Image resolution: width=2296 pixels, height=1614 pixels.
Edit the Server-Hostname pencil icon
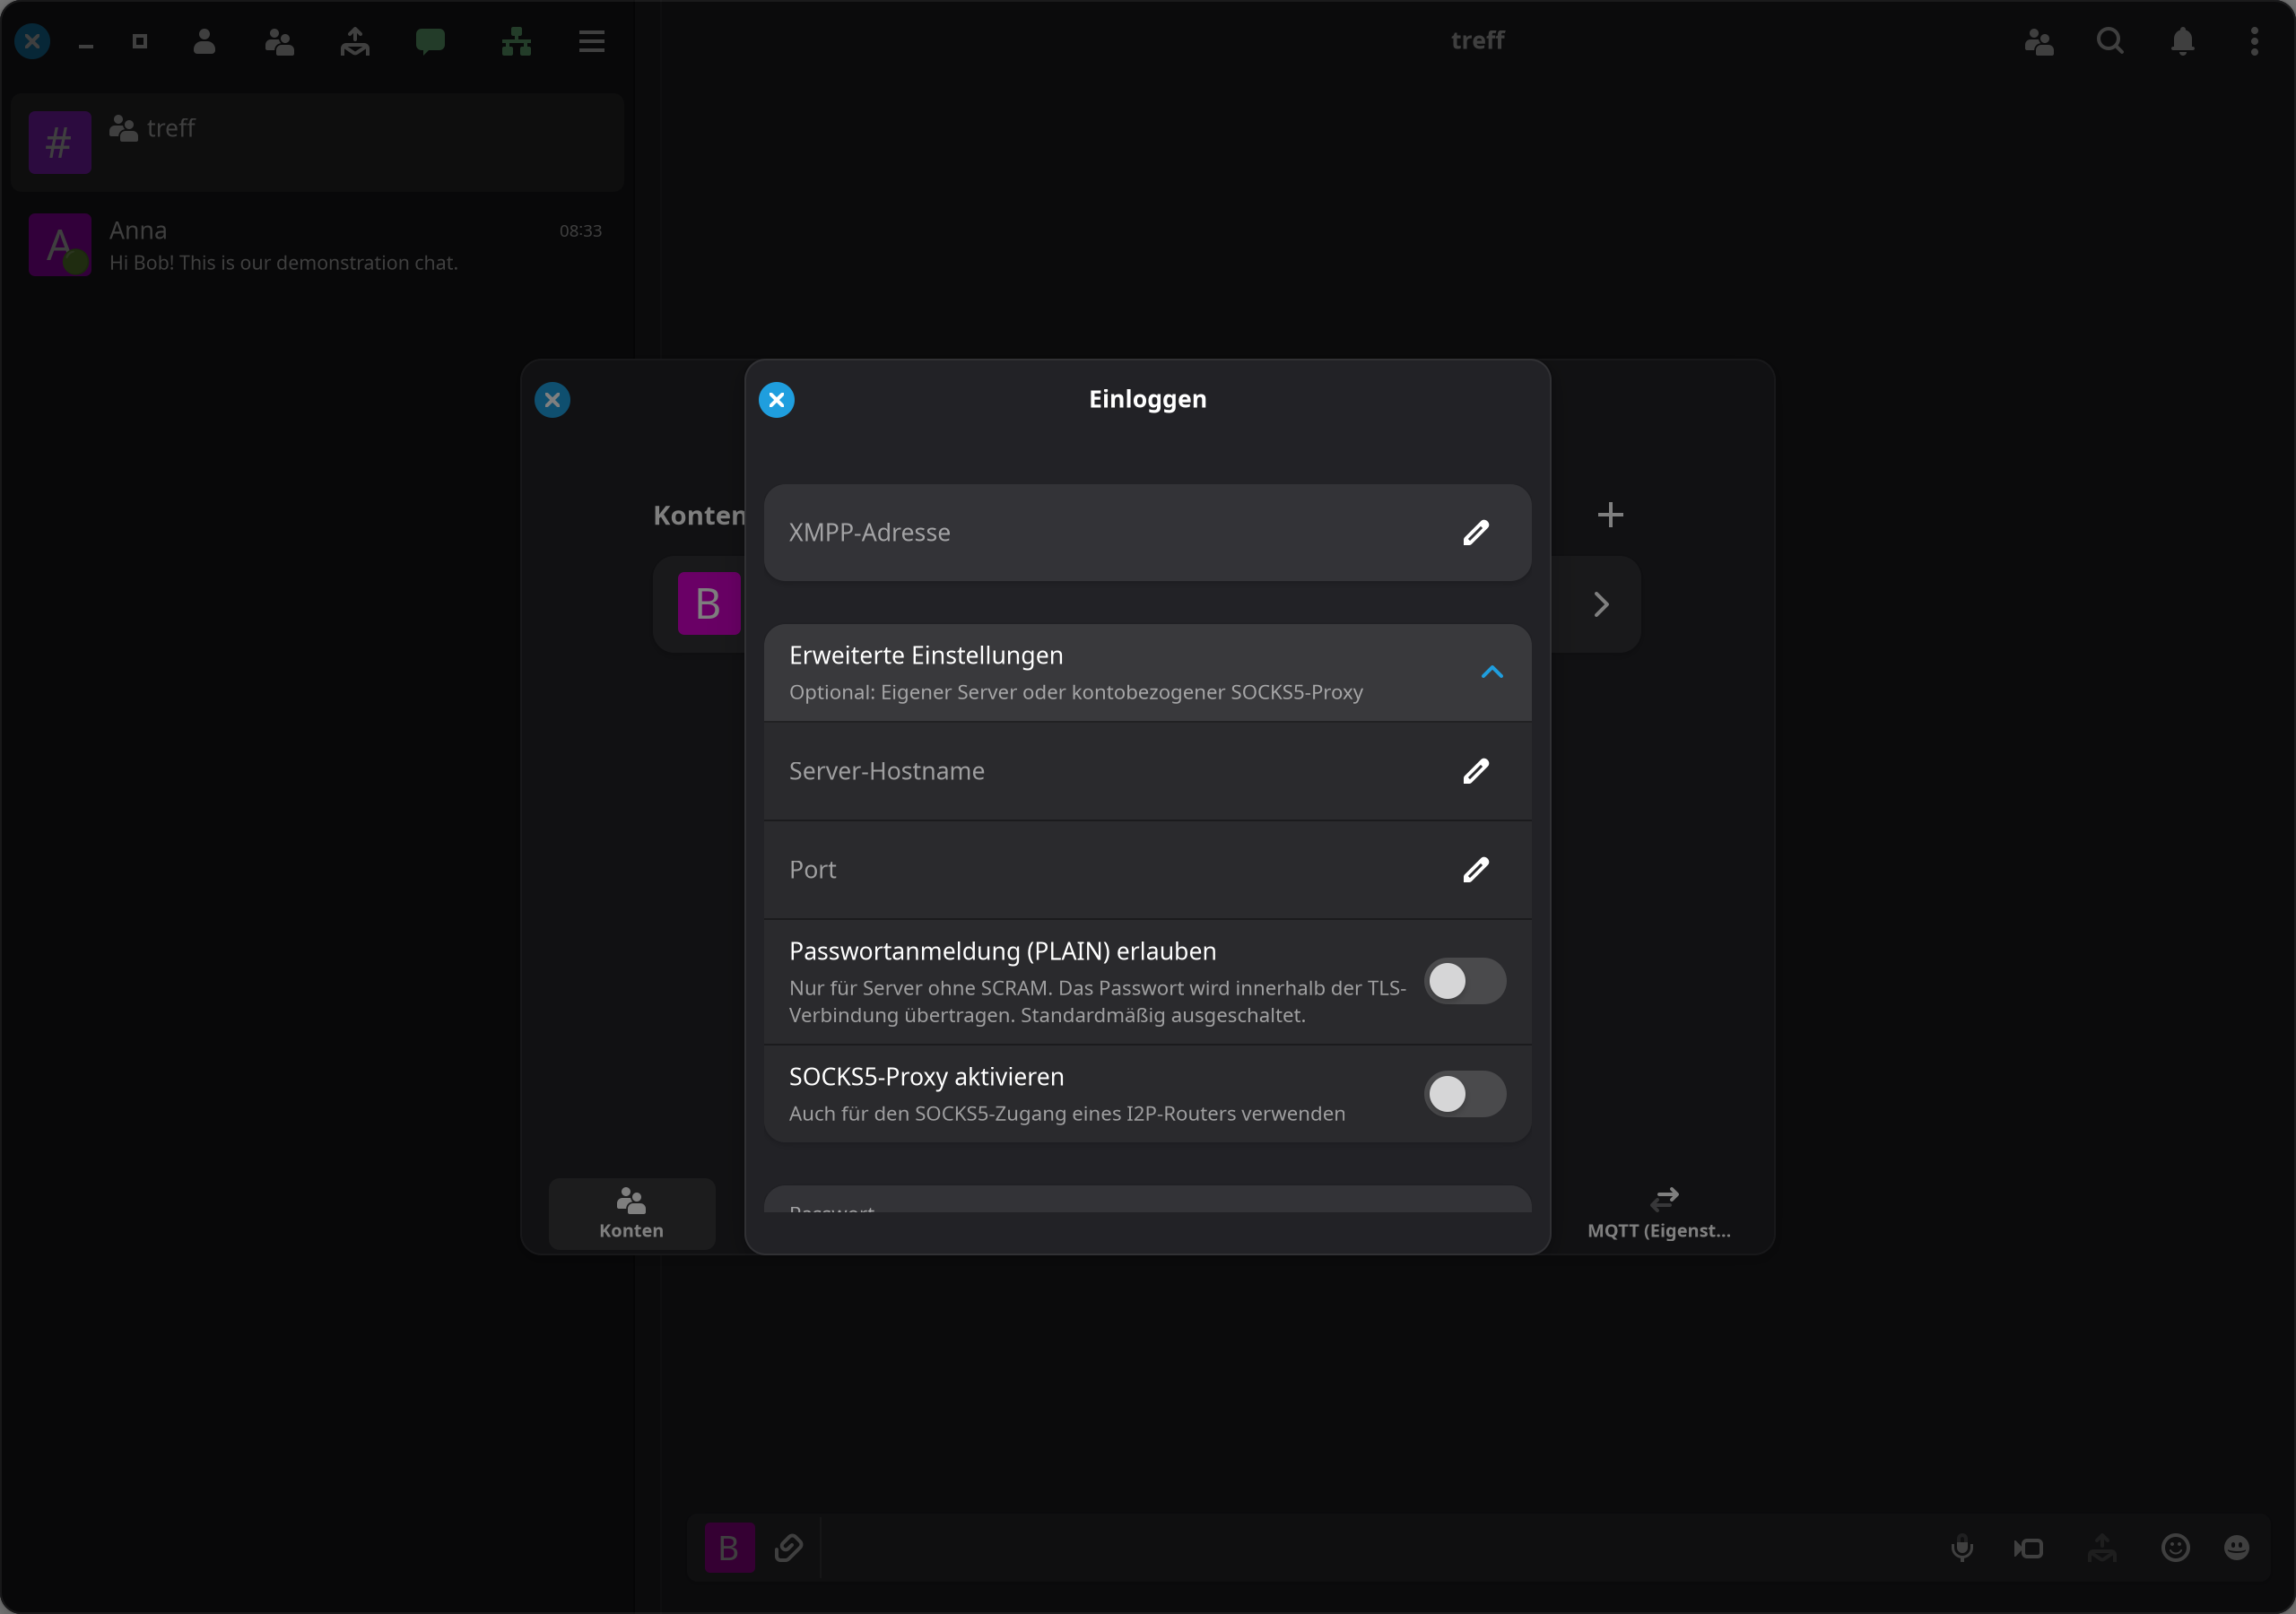1475,771
